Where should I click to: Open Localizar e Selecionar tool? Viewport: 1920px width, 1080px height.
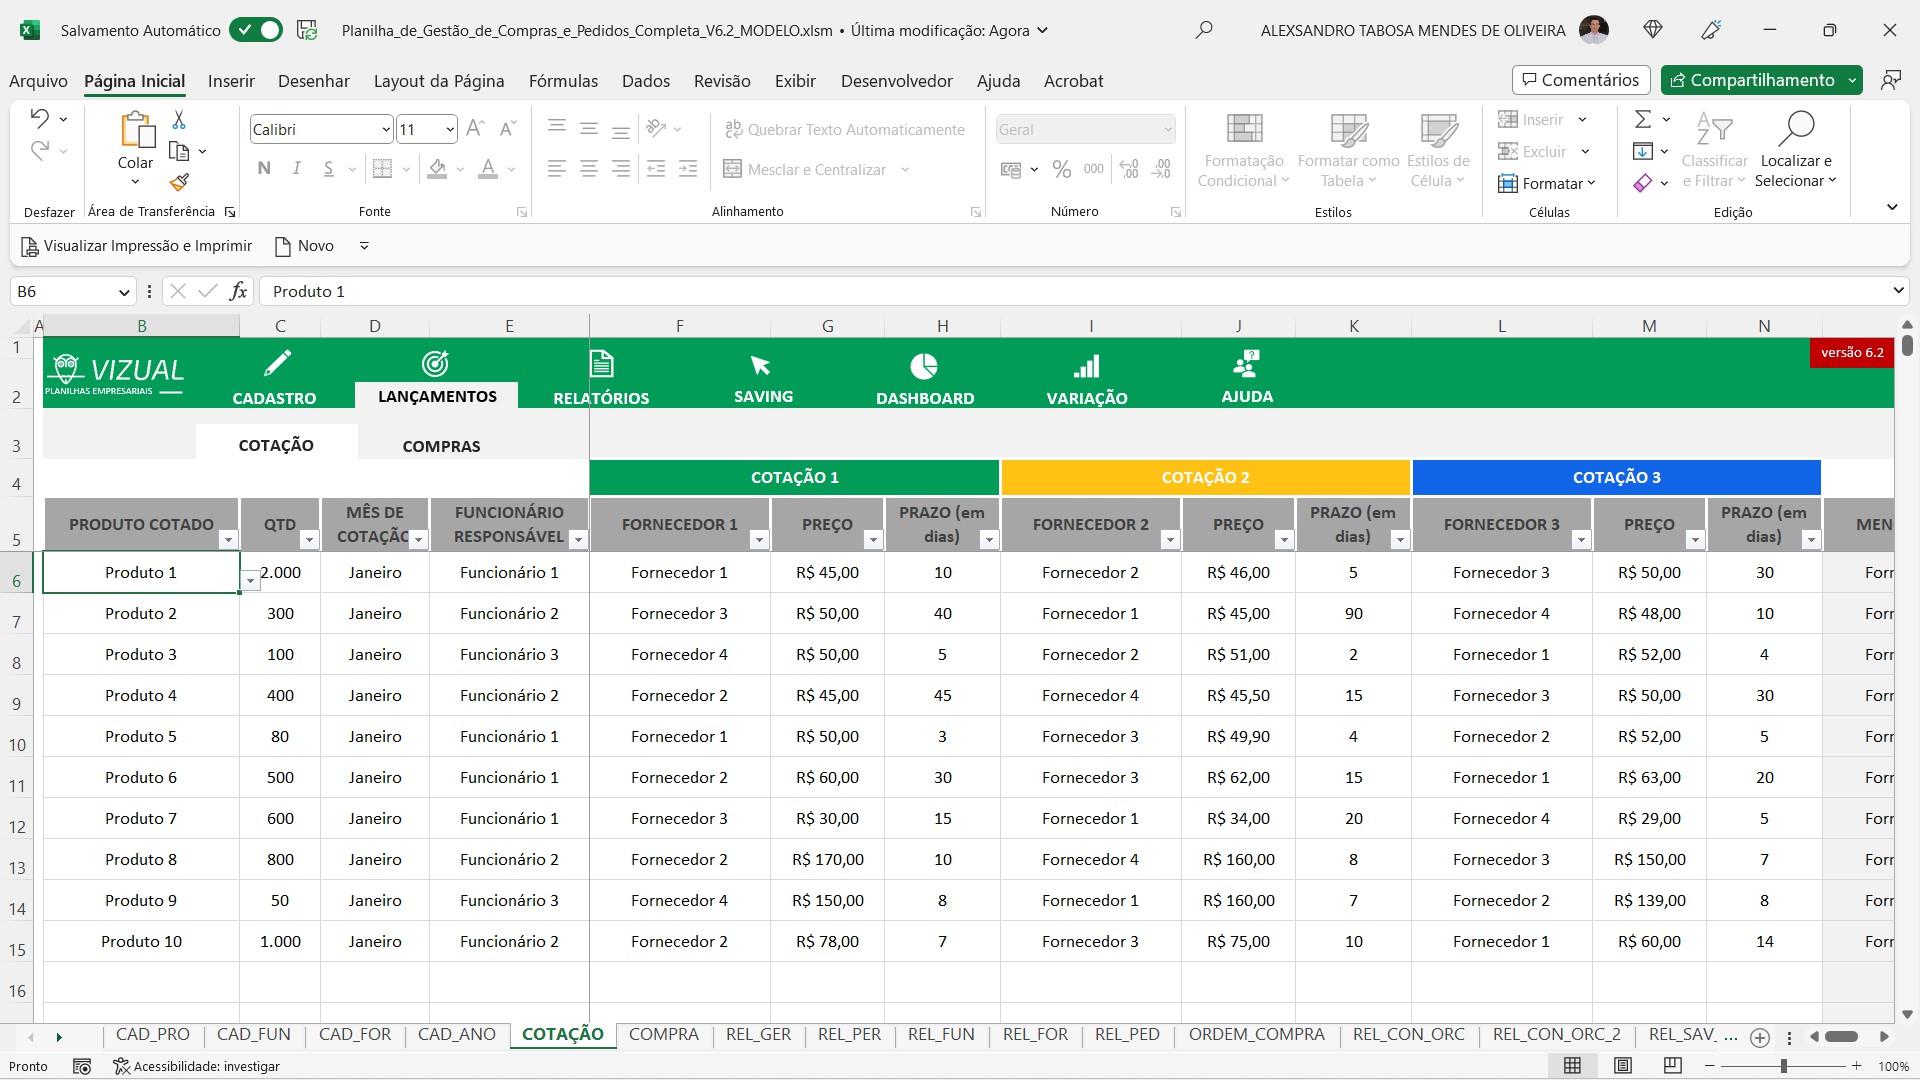pyautogui.click(x=1796, y=150)
